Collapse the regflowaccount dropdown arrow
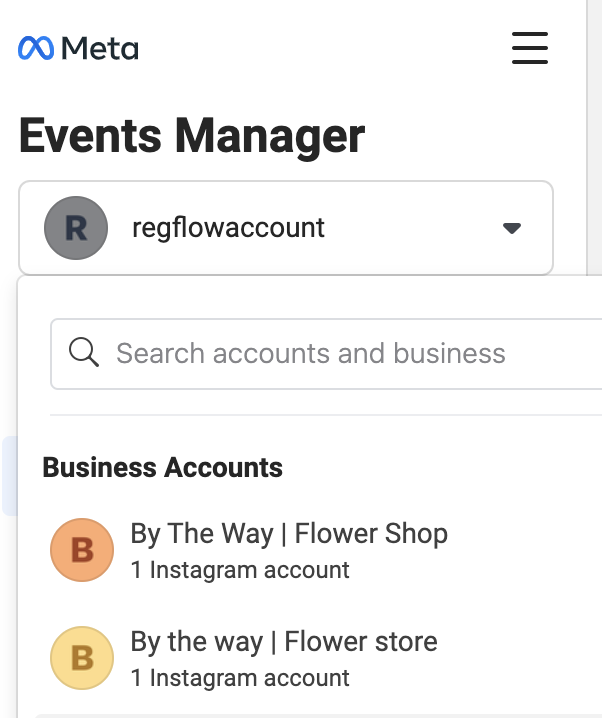The height and width of the screenshot is (718, 602). tap(511, 228)
